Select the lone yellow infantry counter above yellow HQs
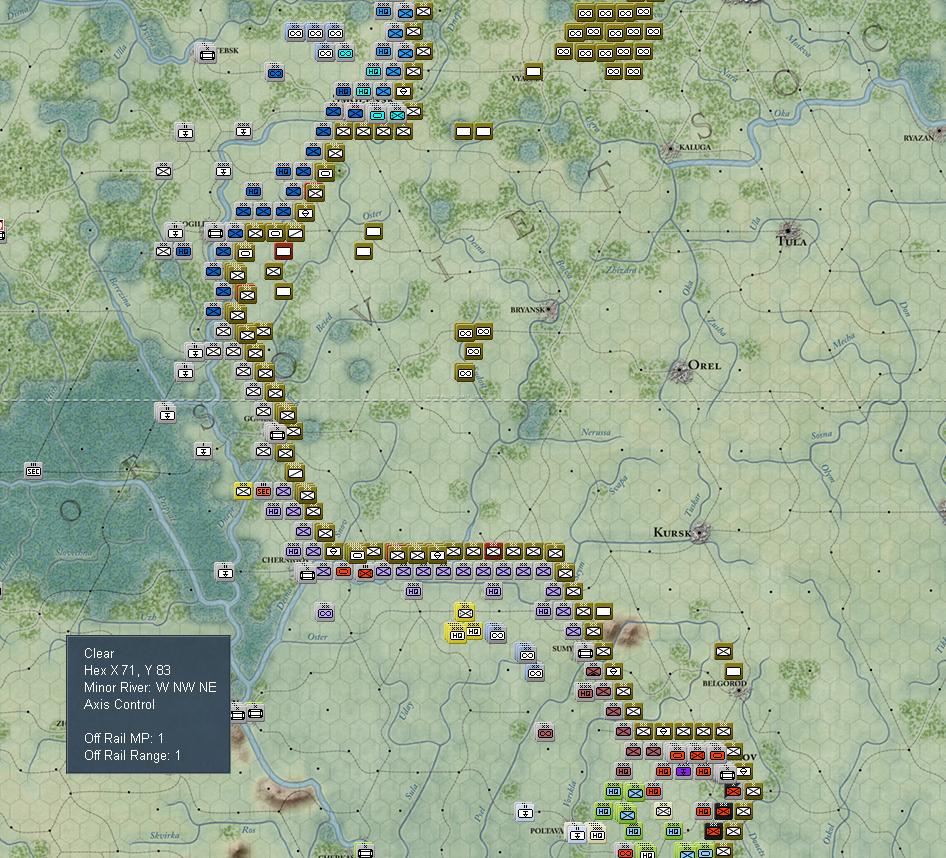The image size is (946, 858). tap(465, 612)
